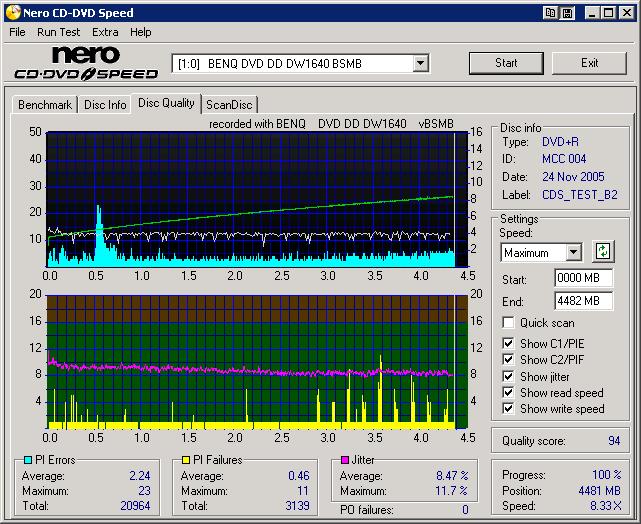641x524 pixels.
Task: Disable Show write speed checkbox
Action: pos(509,408)
